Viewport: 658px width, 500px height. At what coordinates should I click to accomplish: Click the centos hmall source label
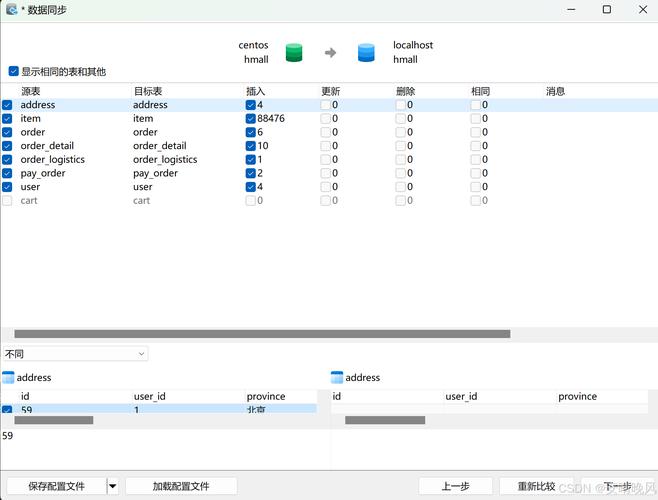pyautogui.click(x=253, y=52)
